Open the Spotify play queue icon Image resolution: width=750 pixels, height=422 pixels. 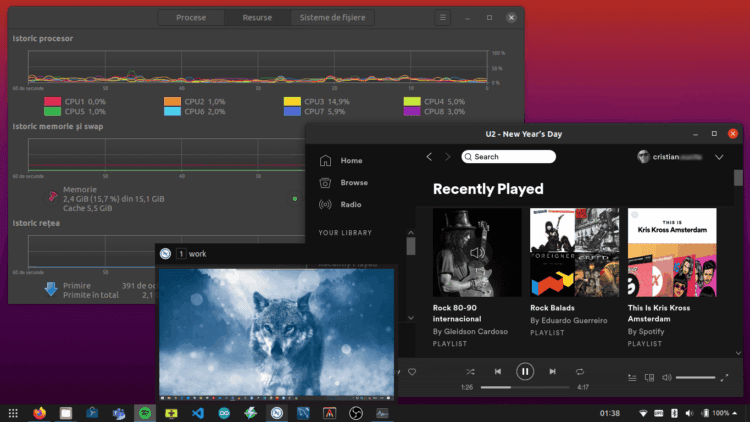pyautogui.click(x=632, y=378)
